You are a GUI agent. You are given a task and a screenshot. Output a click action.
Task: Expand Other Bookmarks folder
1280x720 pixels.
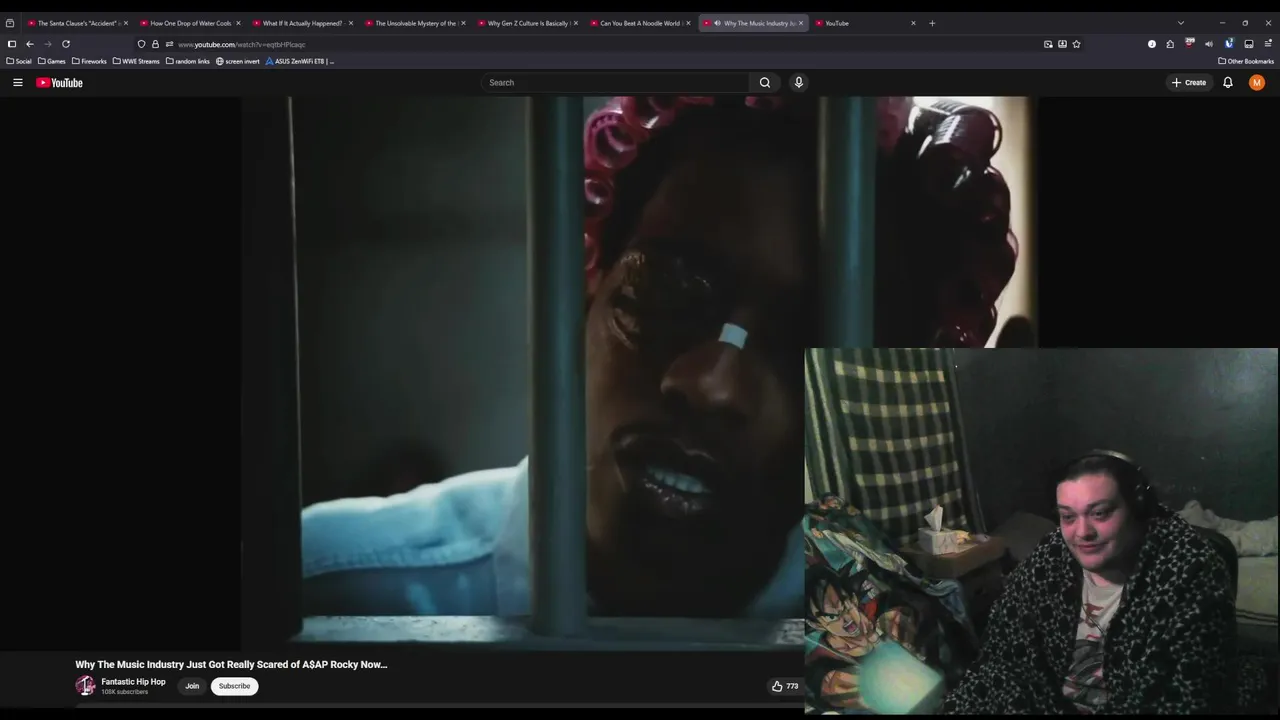[x=1246, y=61]
